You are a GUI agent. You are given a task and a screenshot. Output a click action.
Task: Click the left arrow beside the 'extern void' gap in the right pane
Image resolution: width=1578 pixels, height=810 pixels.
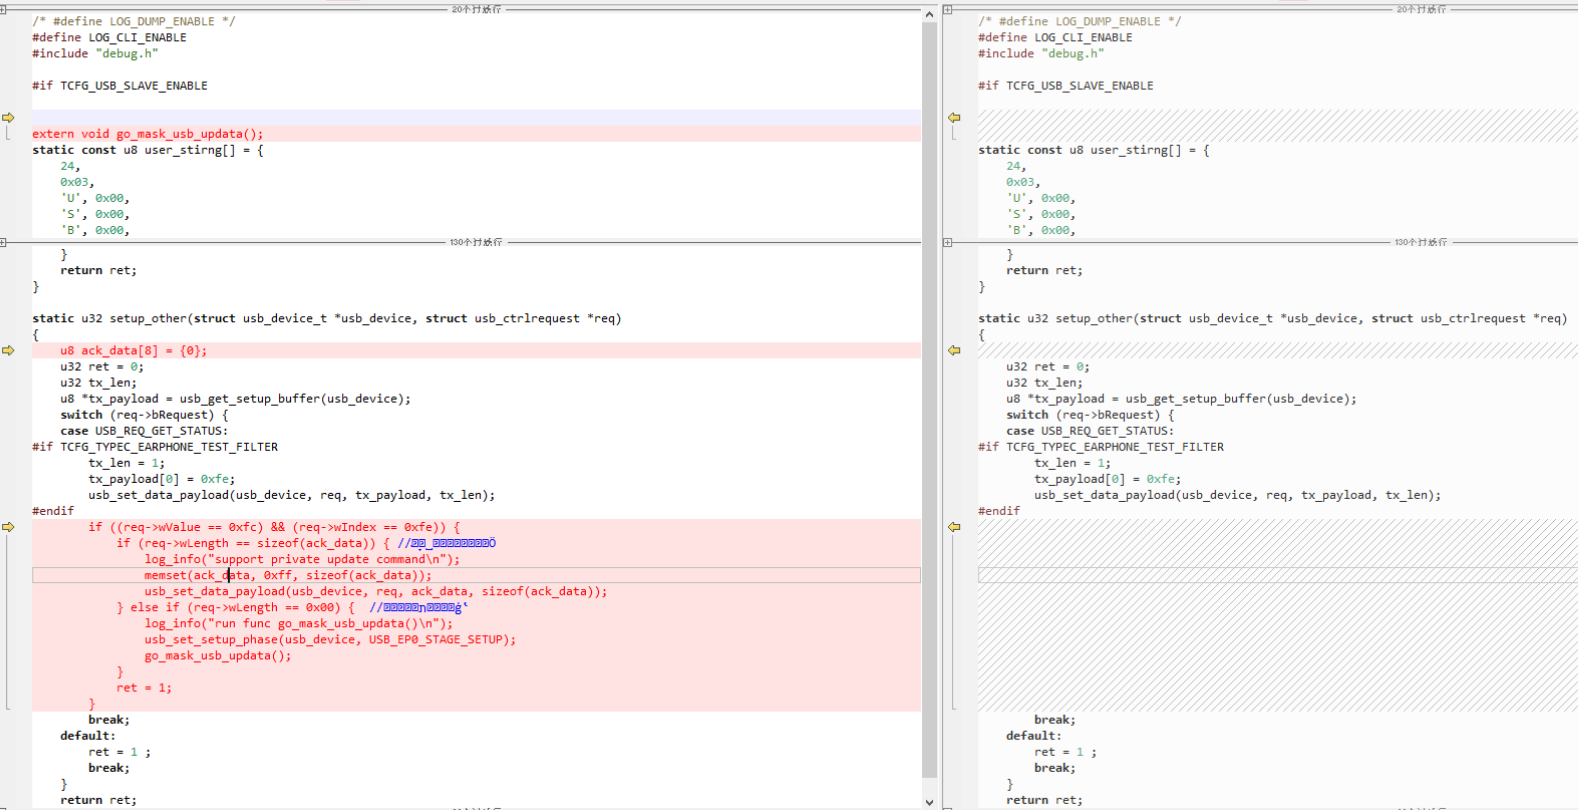954,118
